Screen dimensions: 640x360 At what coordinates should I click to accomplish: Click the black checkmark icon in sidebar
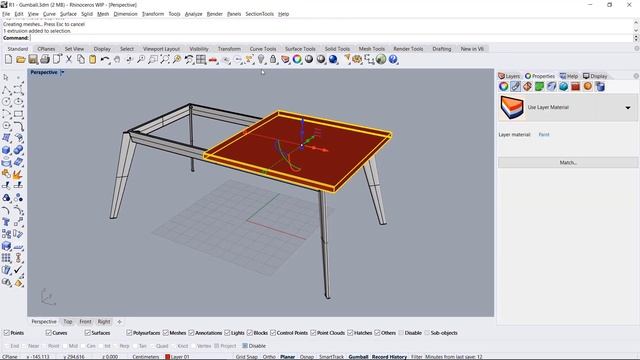click(x=18, y=270)
